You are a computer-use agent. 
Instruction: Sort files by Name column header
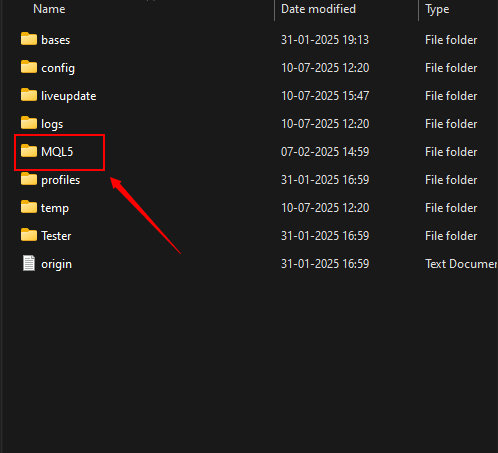click(x=49, y=9)
